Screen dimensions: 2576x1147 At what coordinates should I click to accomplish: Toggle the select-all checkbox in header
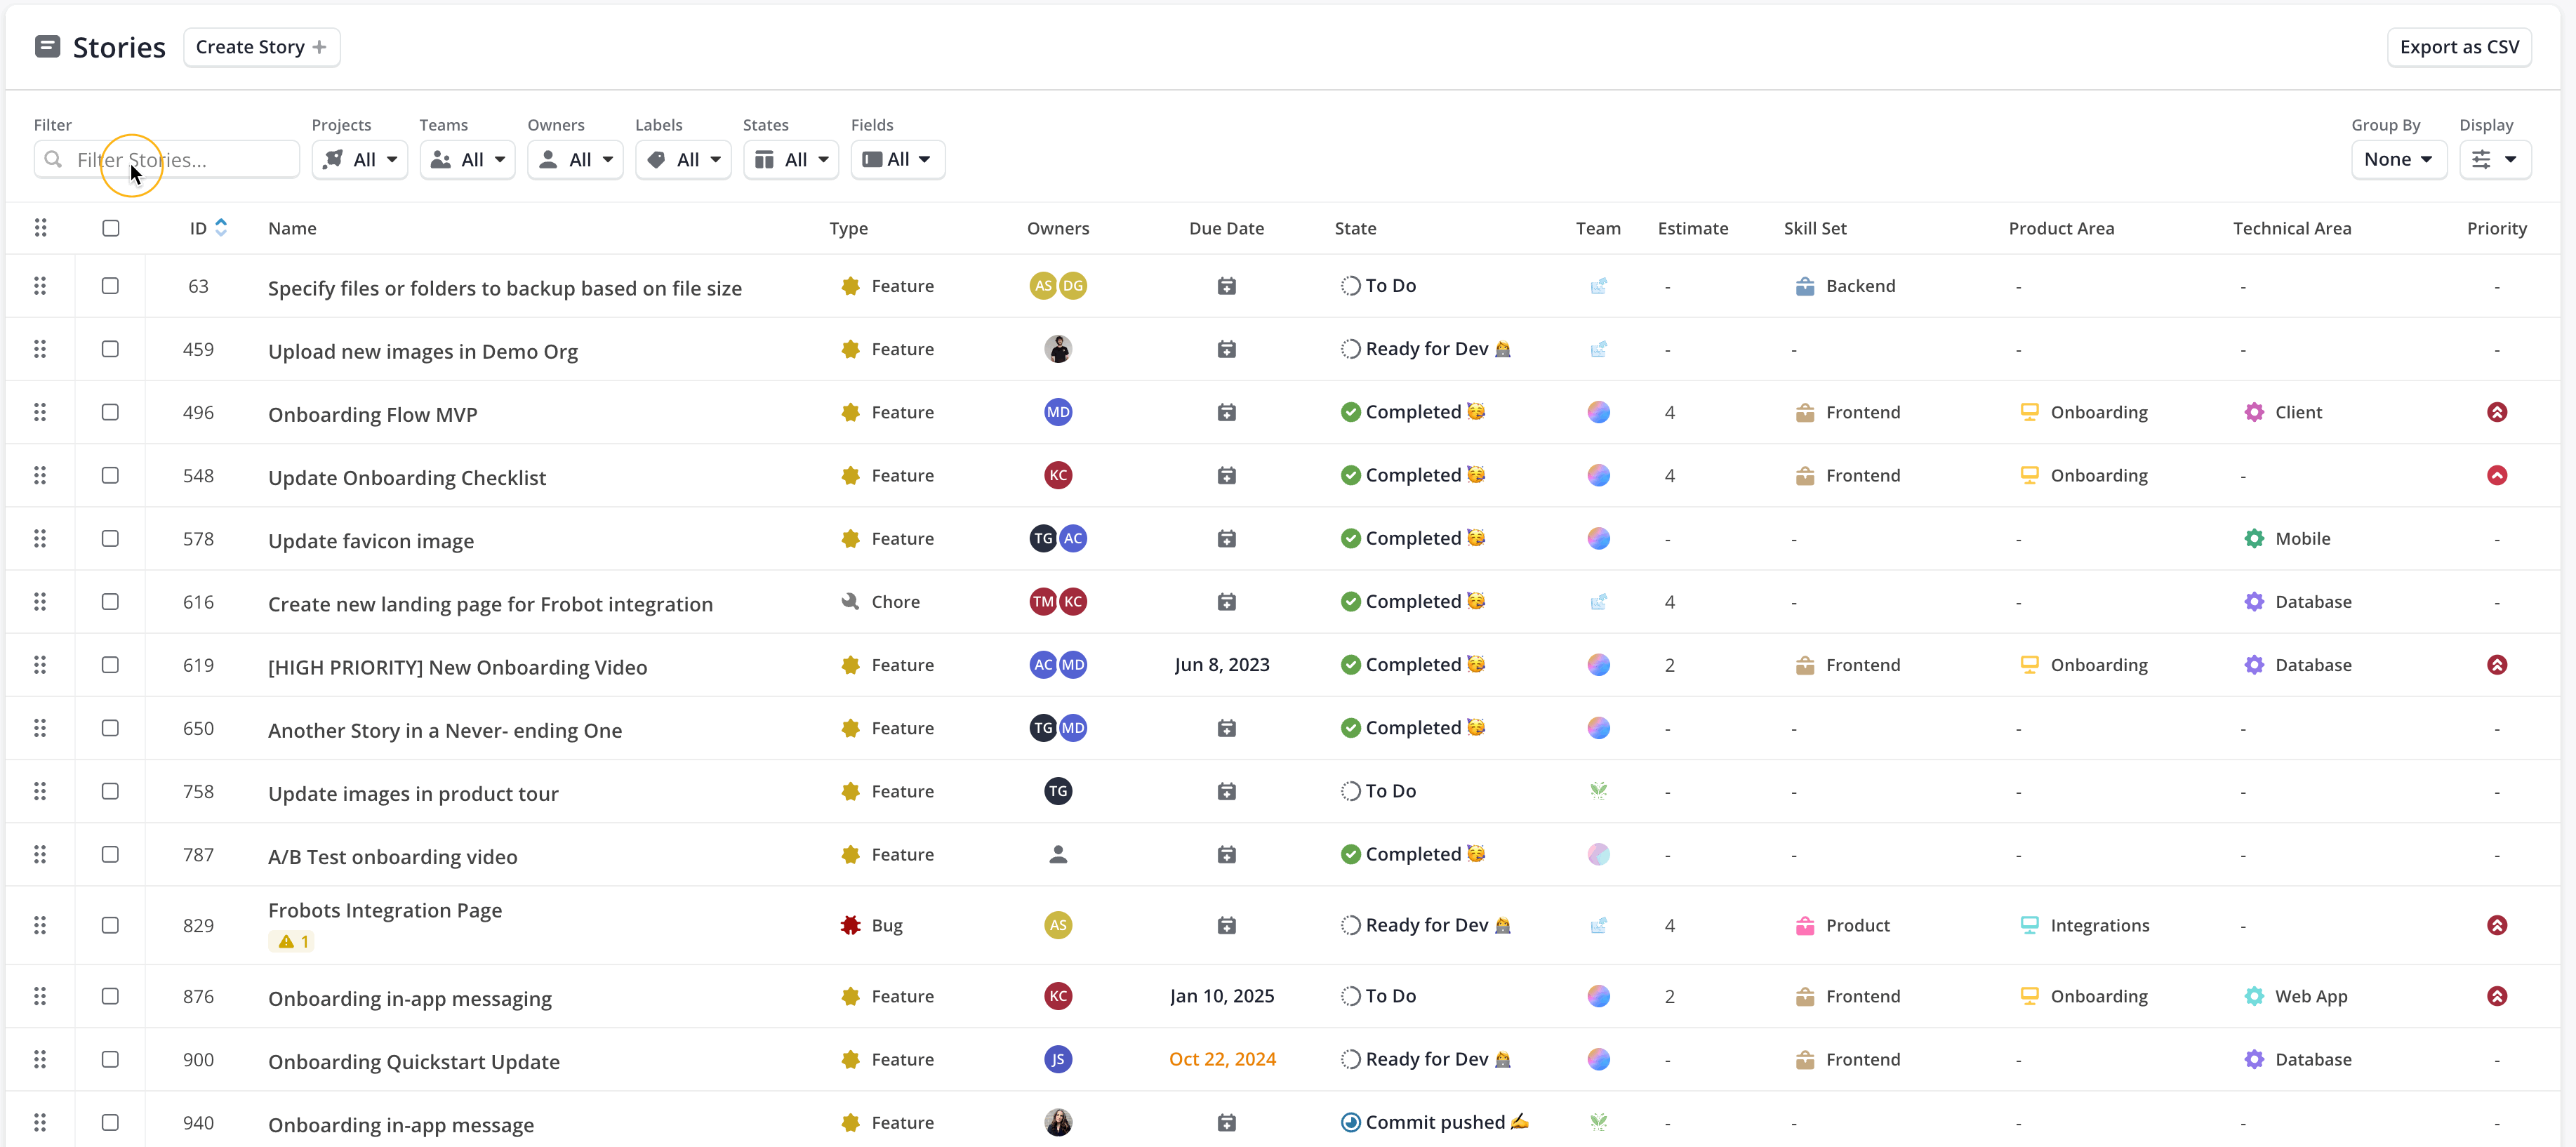(x=111, y=228)
